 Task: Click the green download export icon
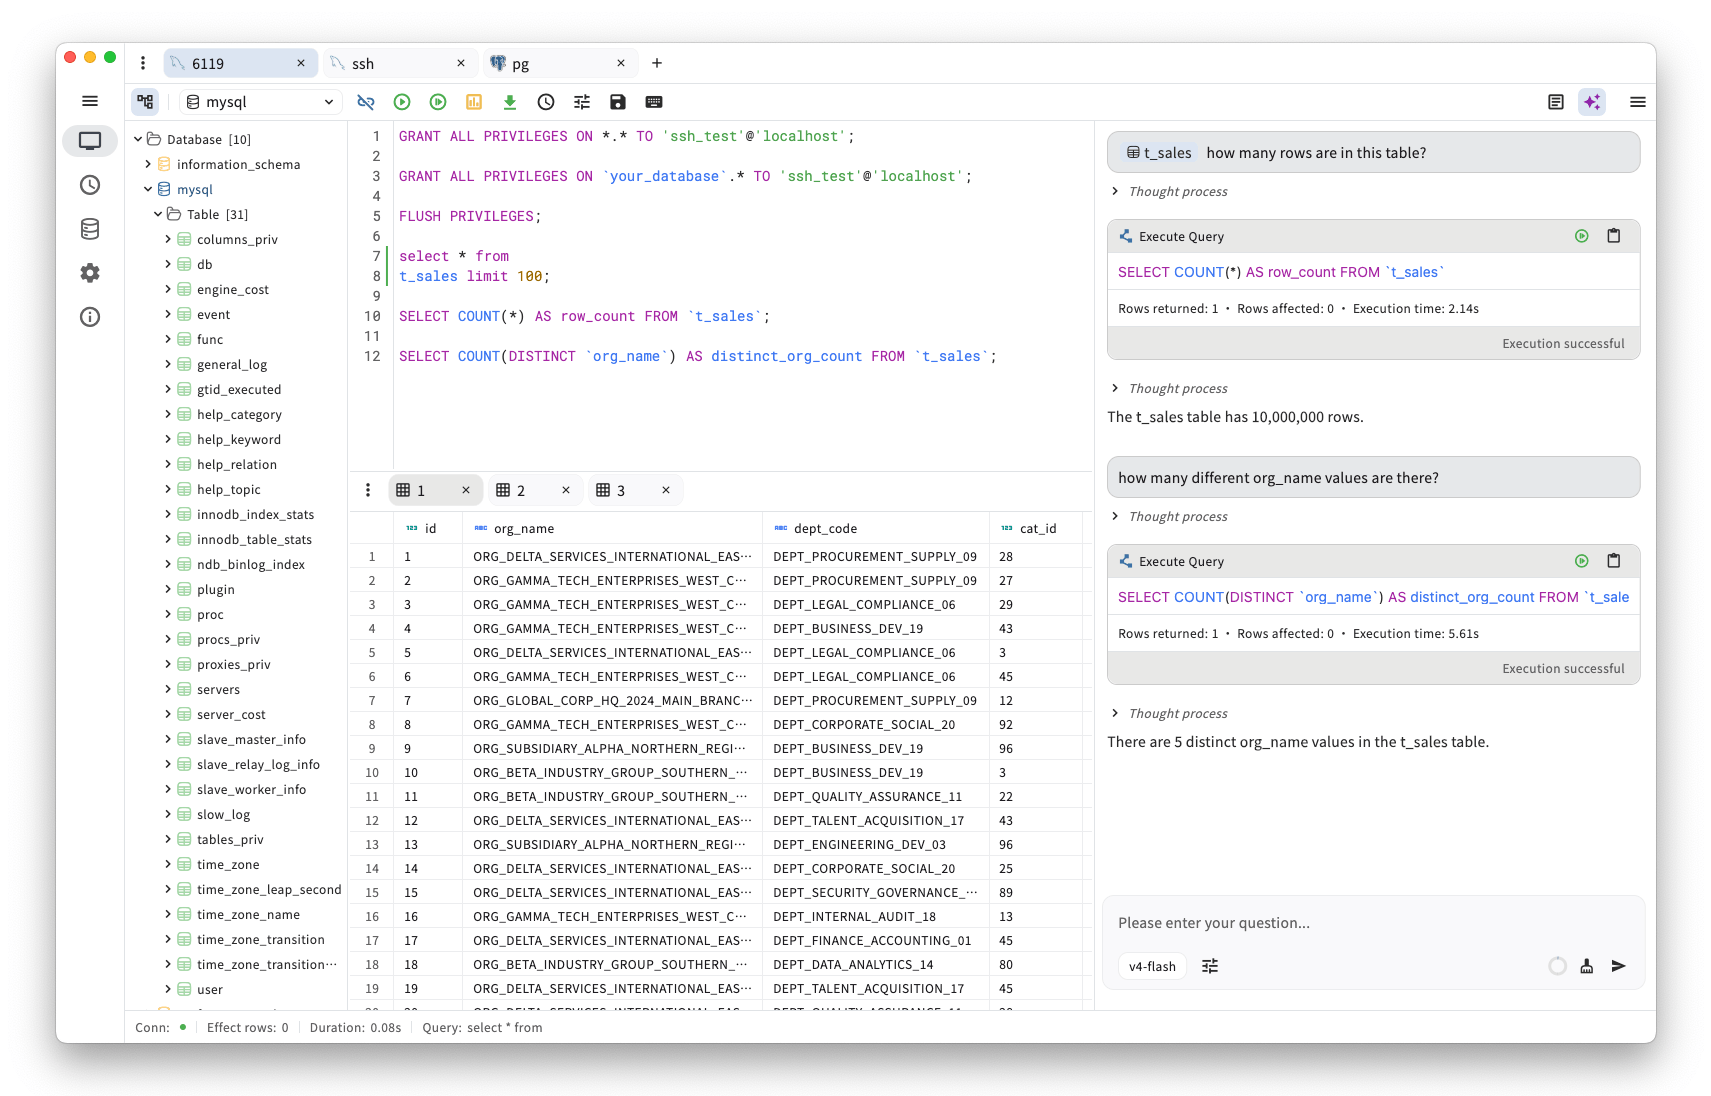coord(510,102)
